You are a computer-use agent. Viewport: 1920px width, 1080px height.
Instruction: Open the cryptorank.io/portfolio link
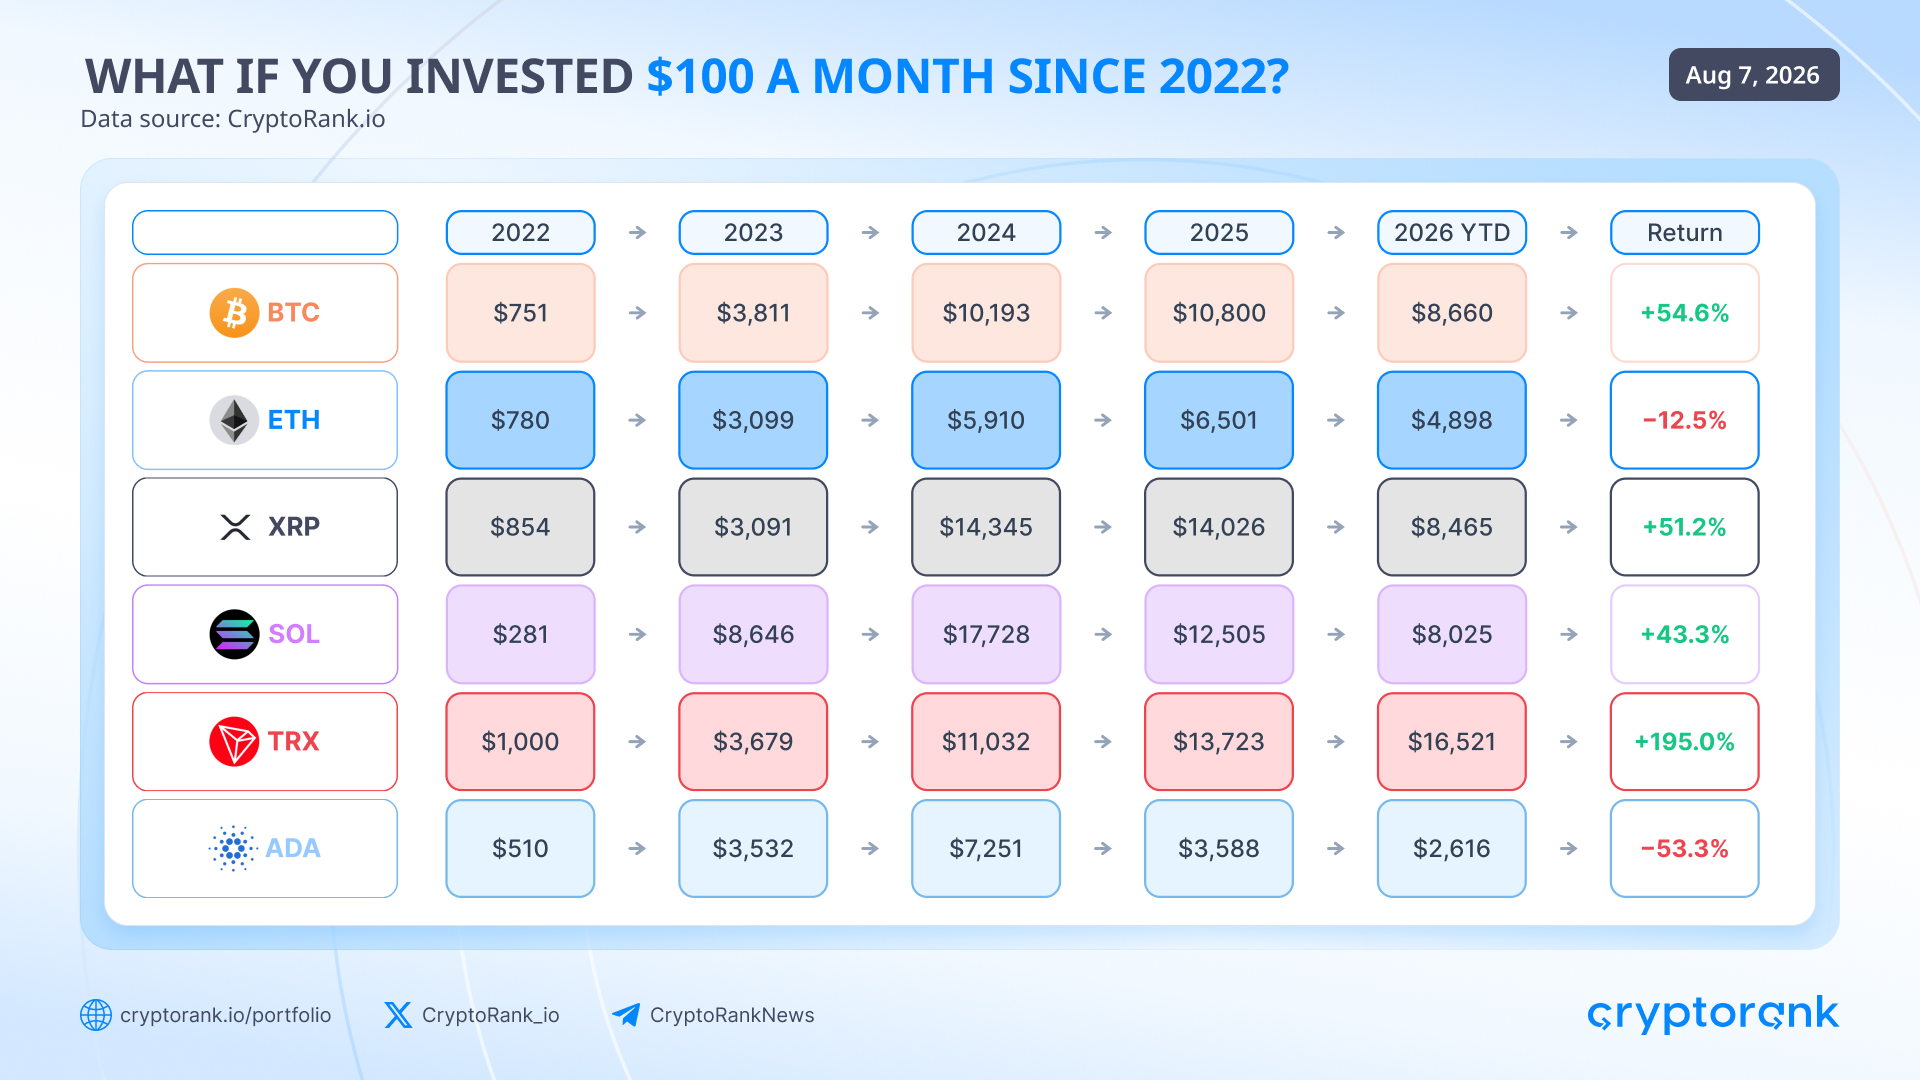coord(225,1015)
